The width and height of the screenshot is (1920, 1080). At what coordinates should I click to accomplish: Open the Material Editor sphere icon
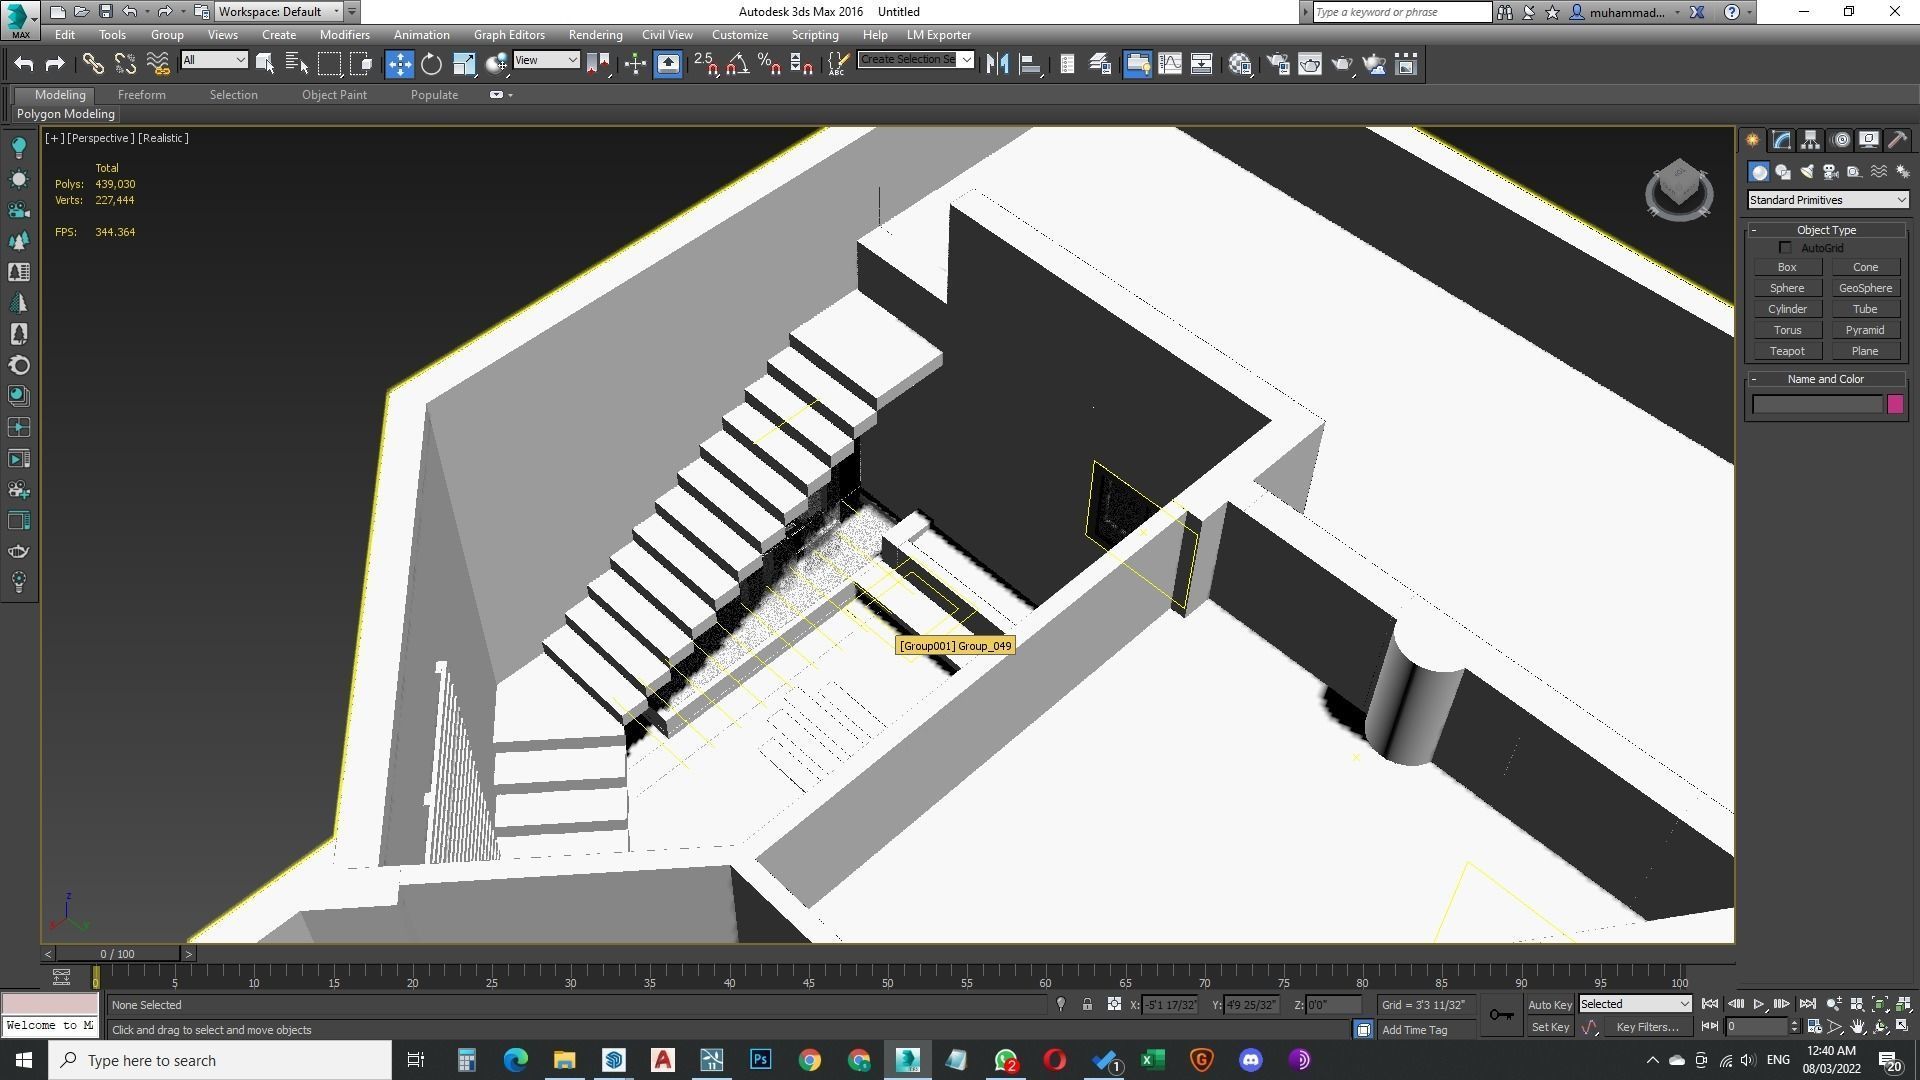1241,65
